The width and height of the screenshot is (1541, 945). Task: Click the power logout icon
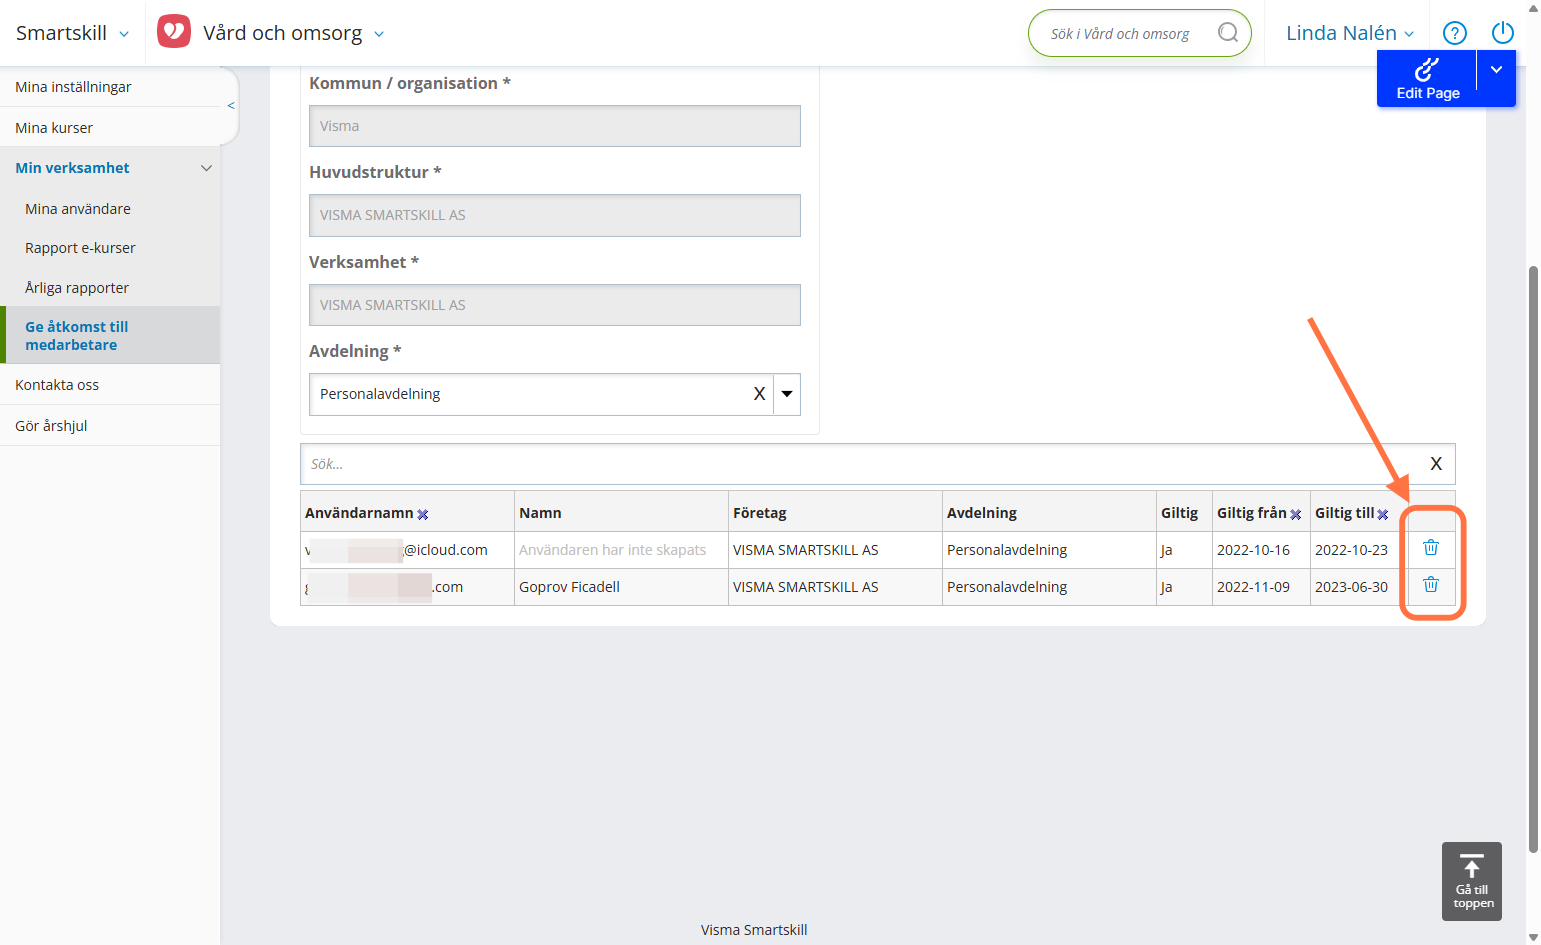(1503, 33)
